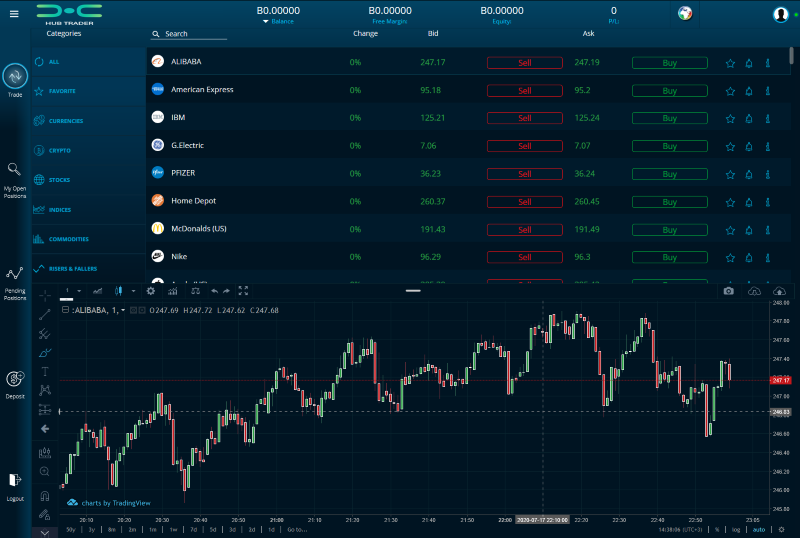Open the chart style dropdown arrow

tap(133, 291)
